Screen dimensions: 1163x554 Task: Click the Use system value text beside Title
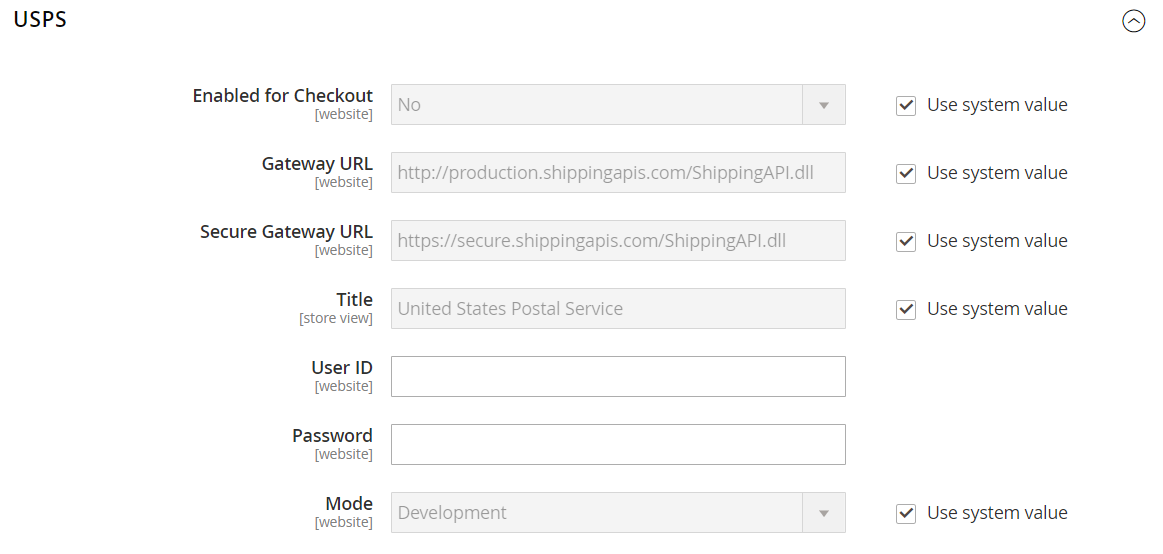tap(997, 309)
